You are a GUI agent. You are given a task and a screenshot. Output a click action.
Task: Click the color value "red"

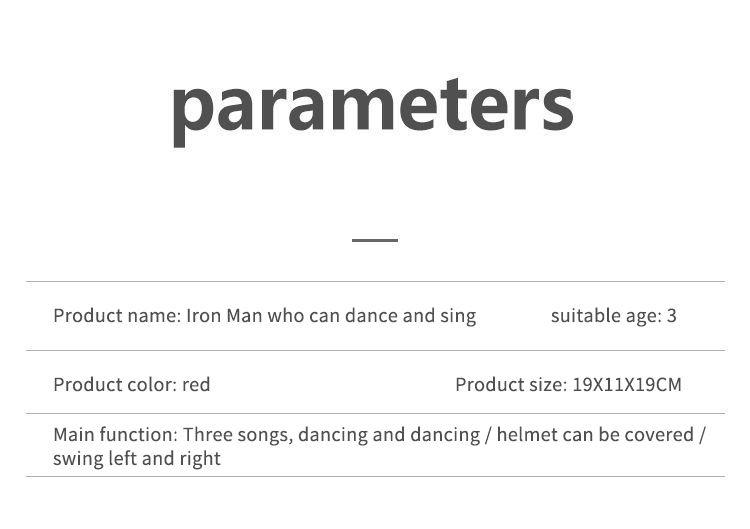point(196,385)
